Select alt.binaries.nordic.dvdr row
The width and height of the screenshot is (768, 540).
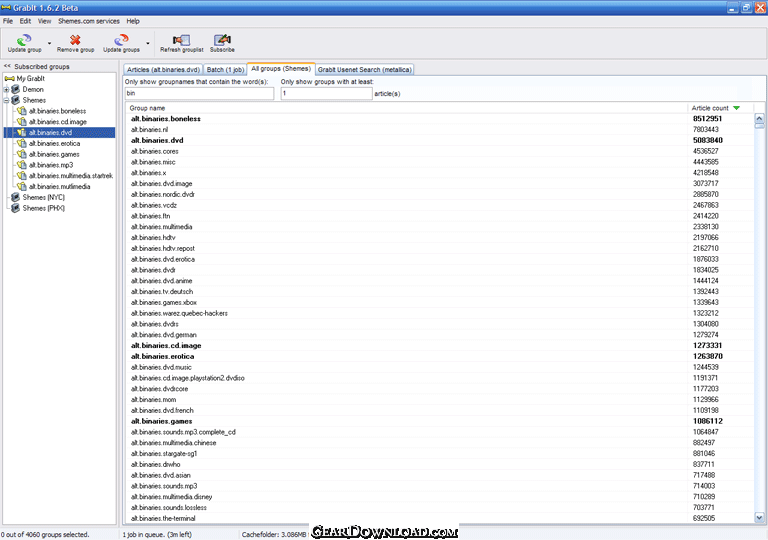pyautogui.click(x=439, y=194)
